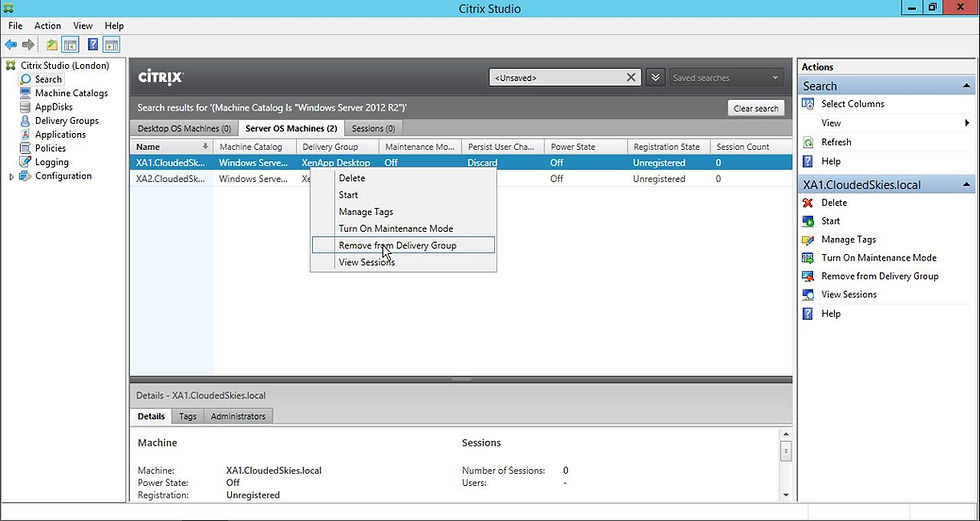Sort by the Name column header

tap(171, 147)
